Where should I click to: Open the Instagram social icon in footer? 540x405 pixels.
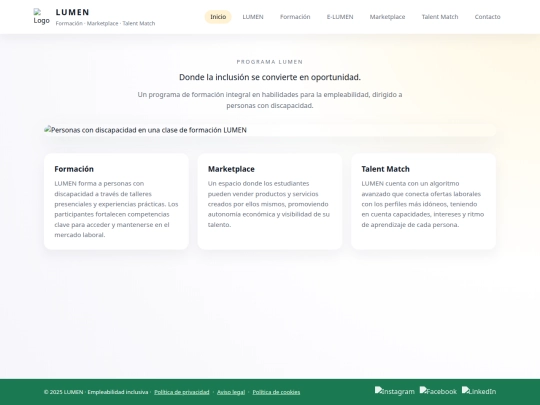[x=395, y=391]
